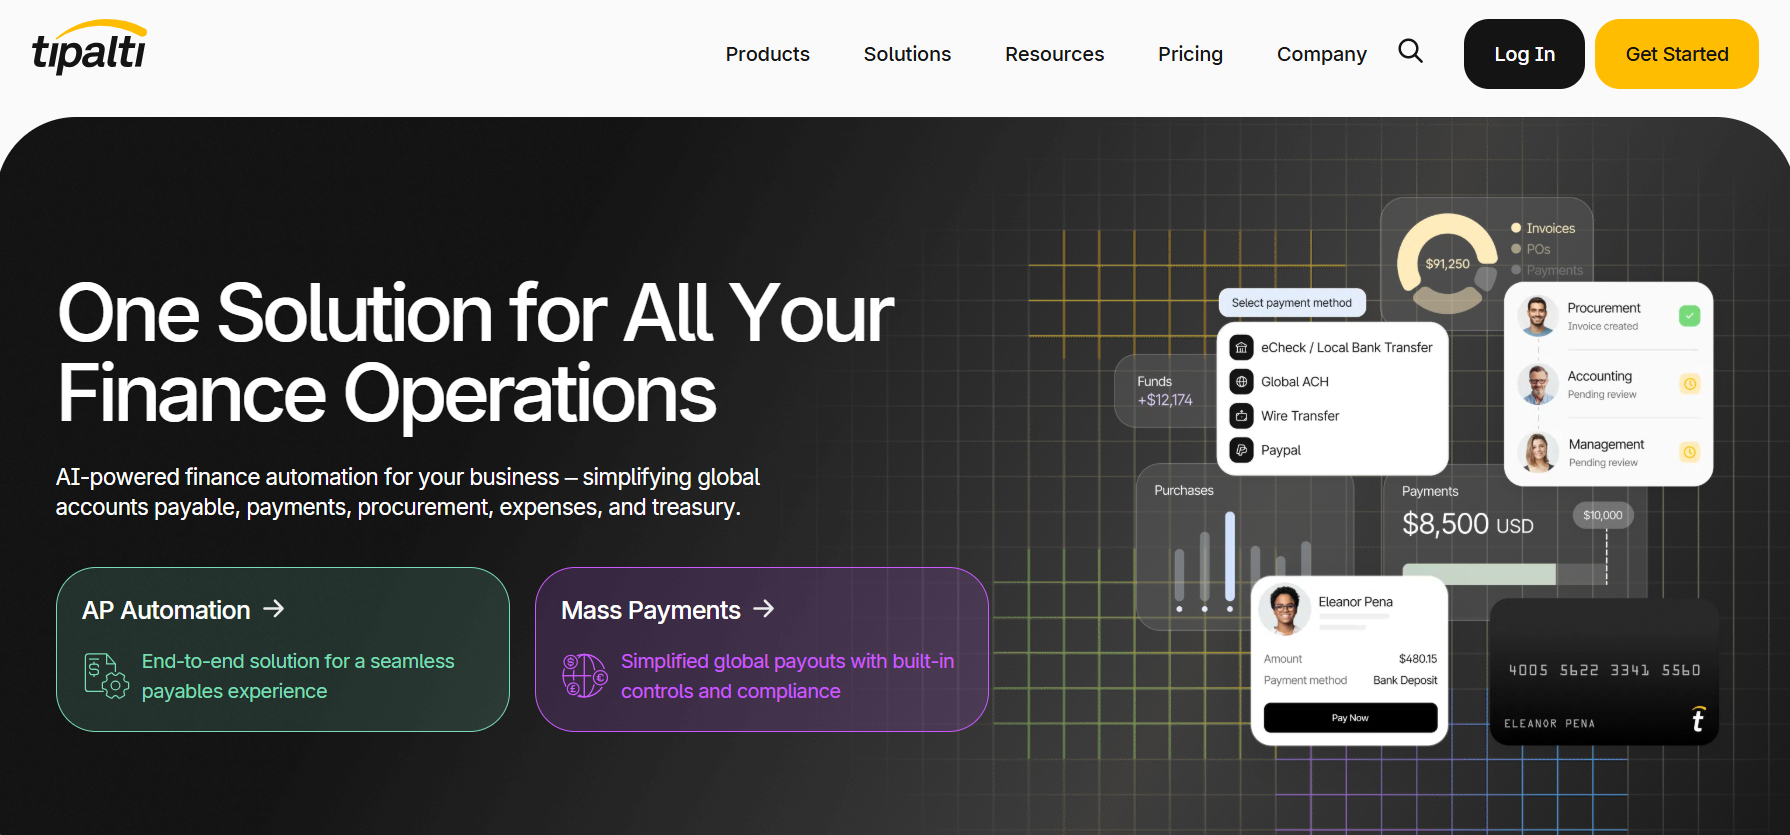The image size is (1790, 835).
Task: Click the Bank Deposit payment method value
Action: point(1405,681)
